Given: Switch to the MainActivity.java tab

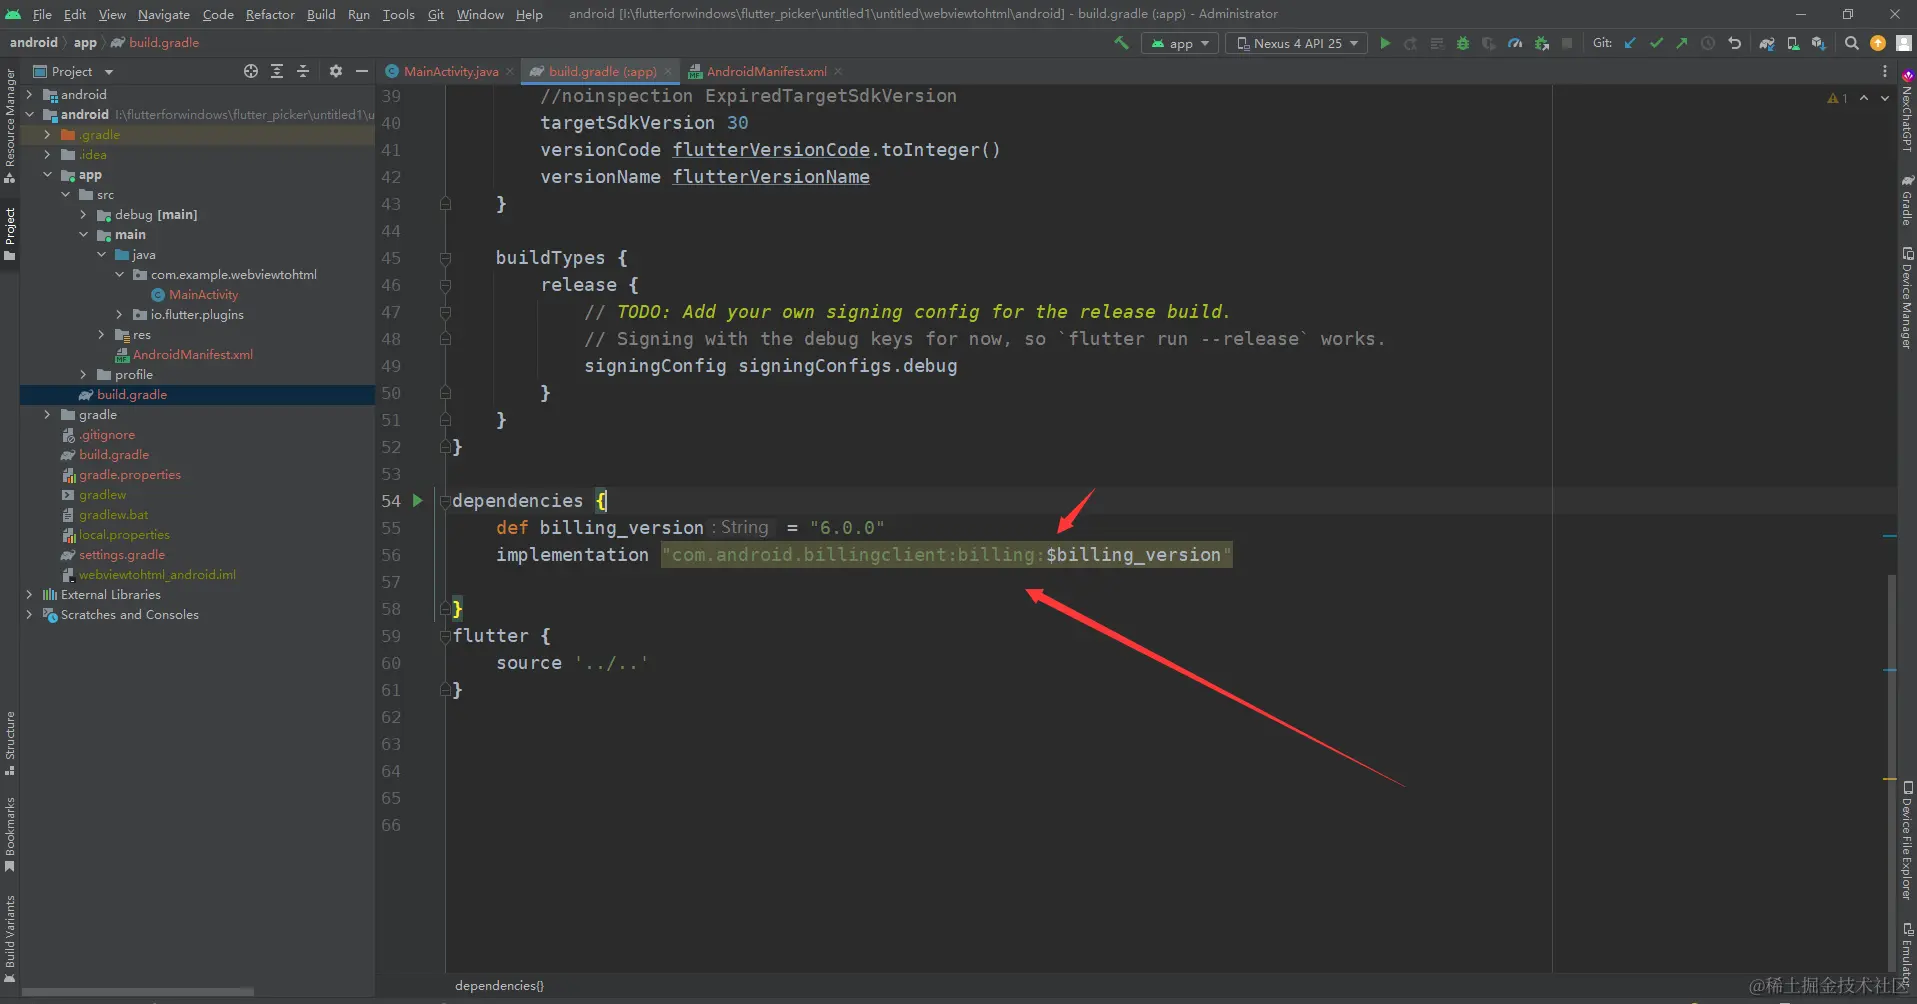Looking at the screenshot, I should pos(450,71).
